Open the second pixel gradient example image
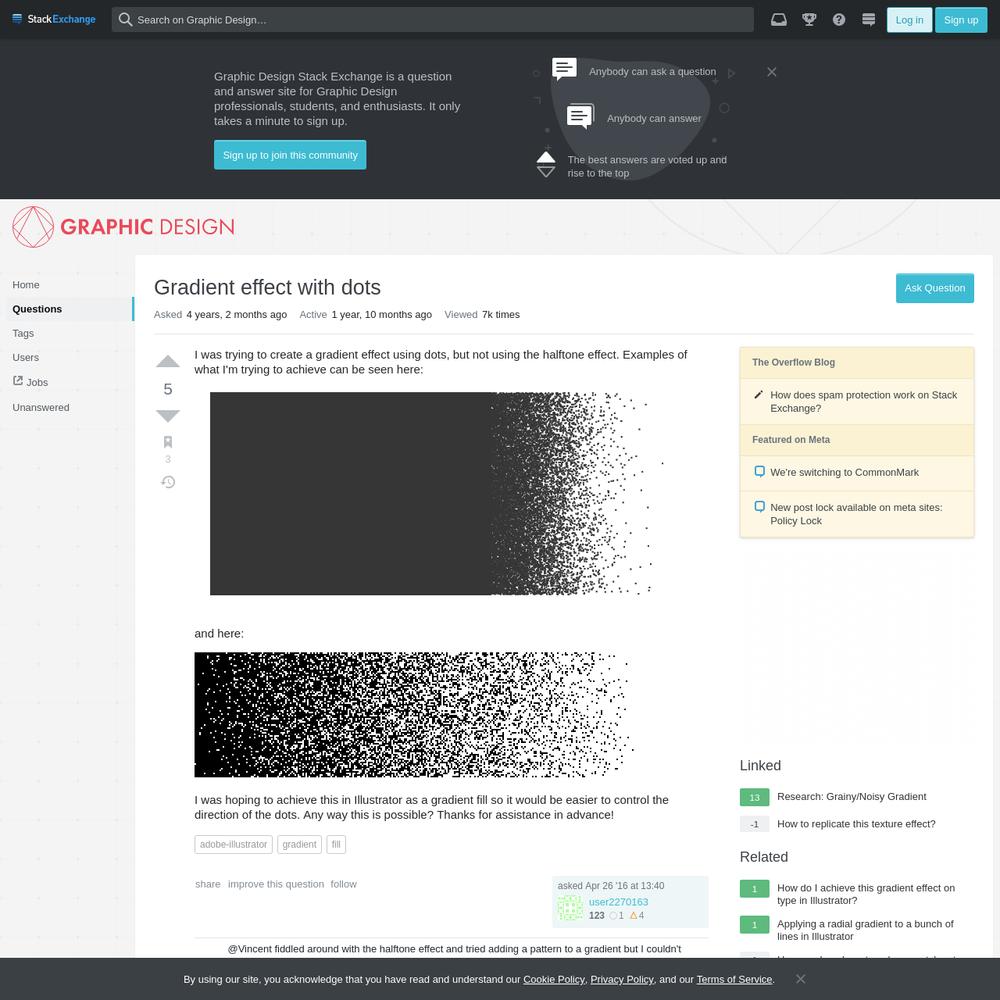The height and width of the screenshot is (1000, 1000). 414,714
